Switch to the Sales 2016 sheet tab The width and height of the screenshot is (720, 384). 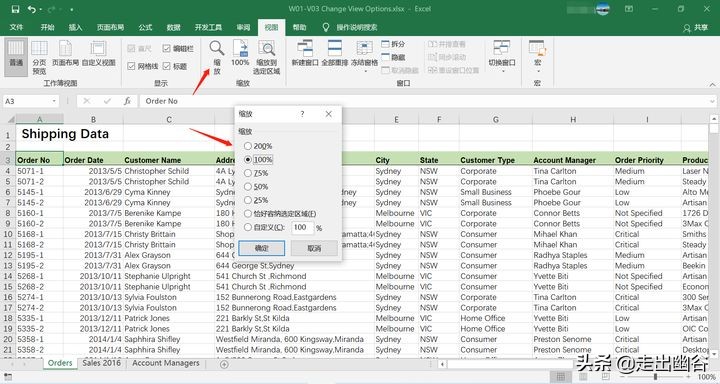(101, 363)
